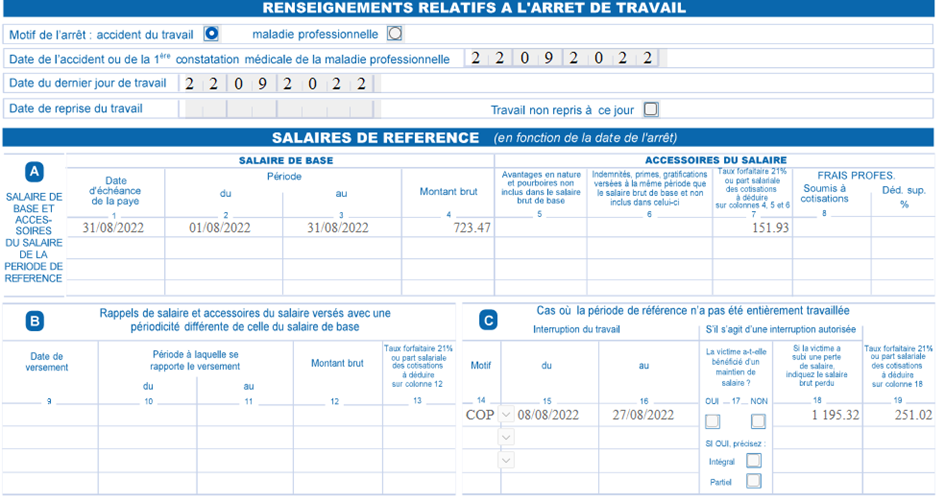Select the maladie professionnelle radio button

click(x=395, y=33)
